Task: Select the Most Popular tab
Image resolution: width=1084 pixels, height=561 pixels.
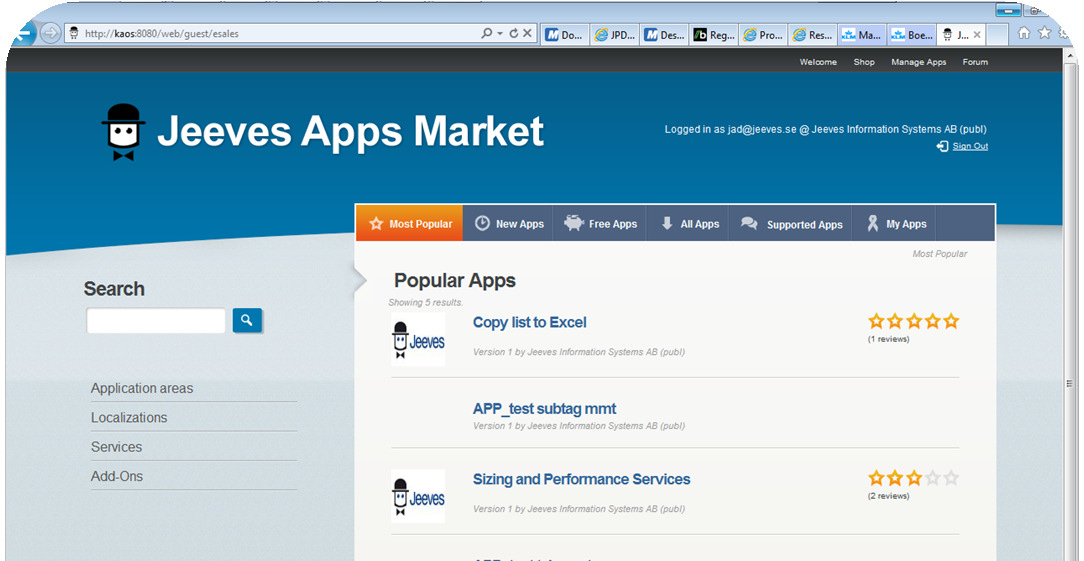Action: [x=410, y=223]
